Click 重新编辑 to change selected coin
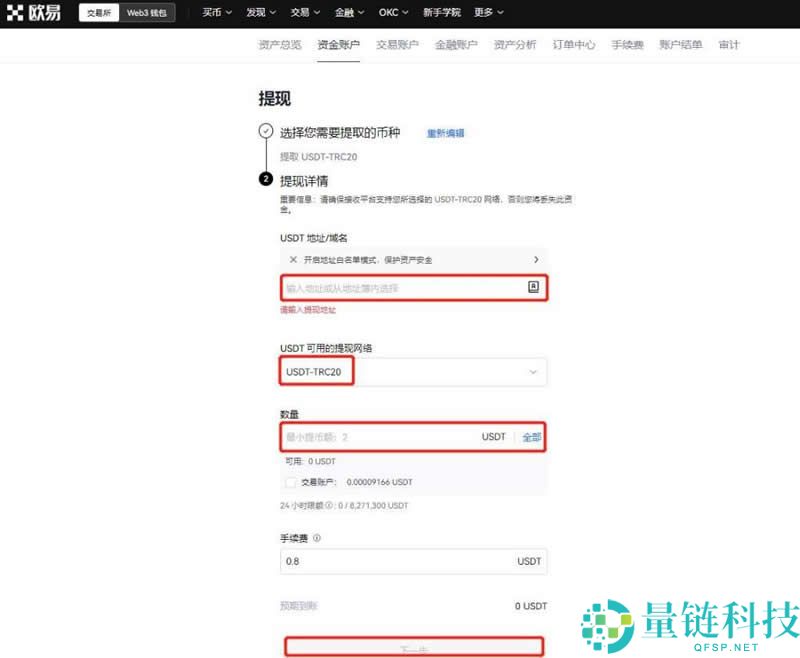 445,133
